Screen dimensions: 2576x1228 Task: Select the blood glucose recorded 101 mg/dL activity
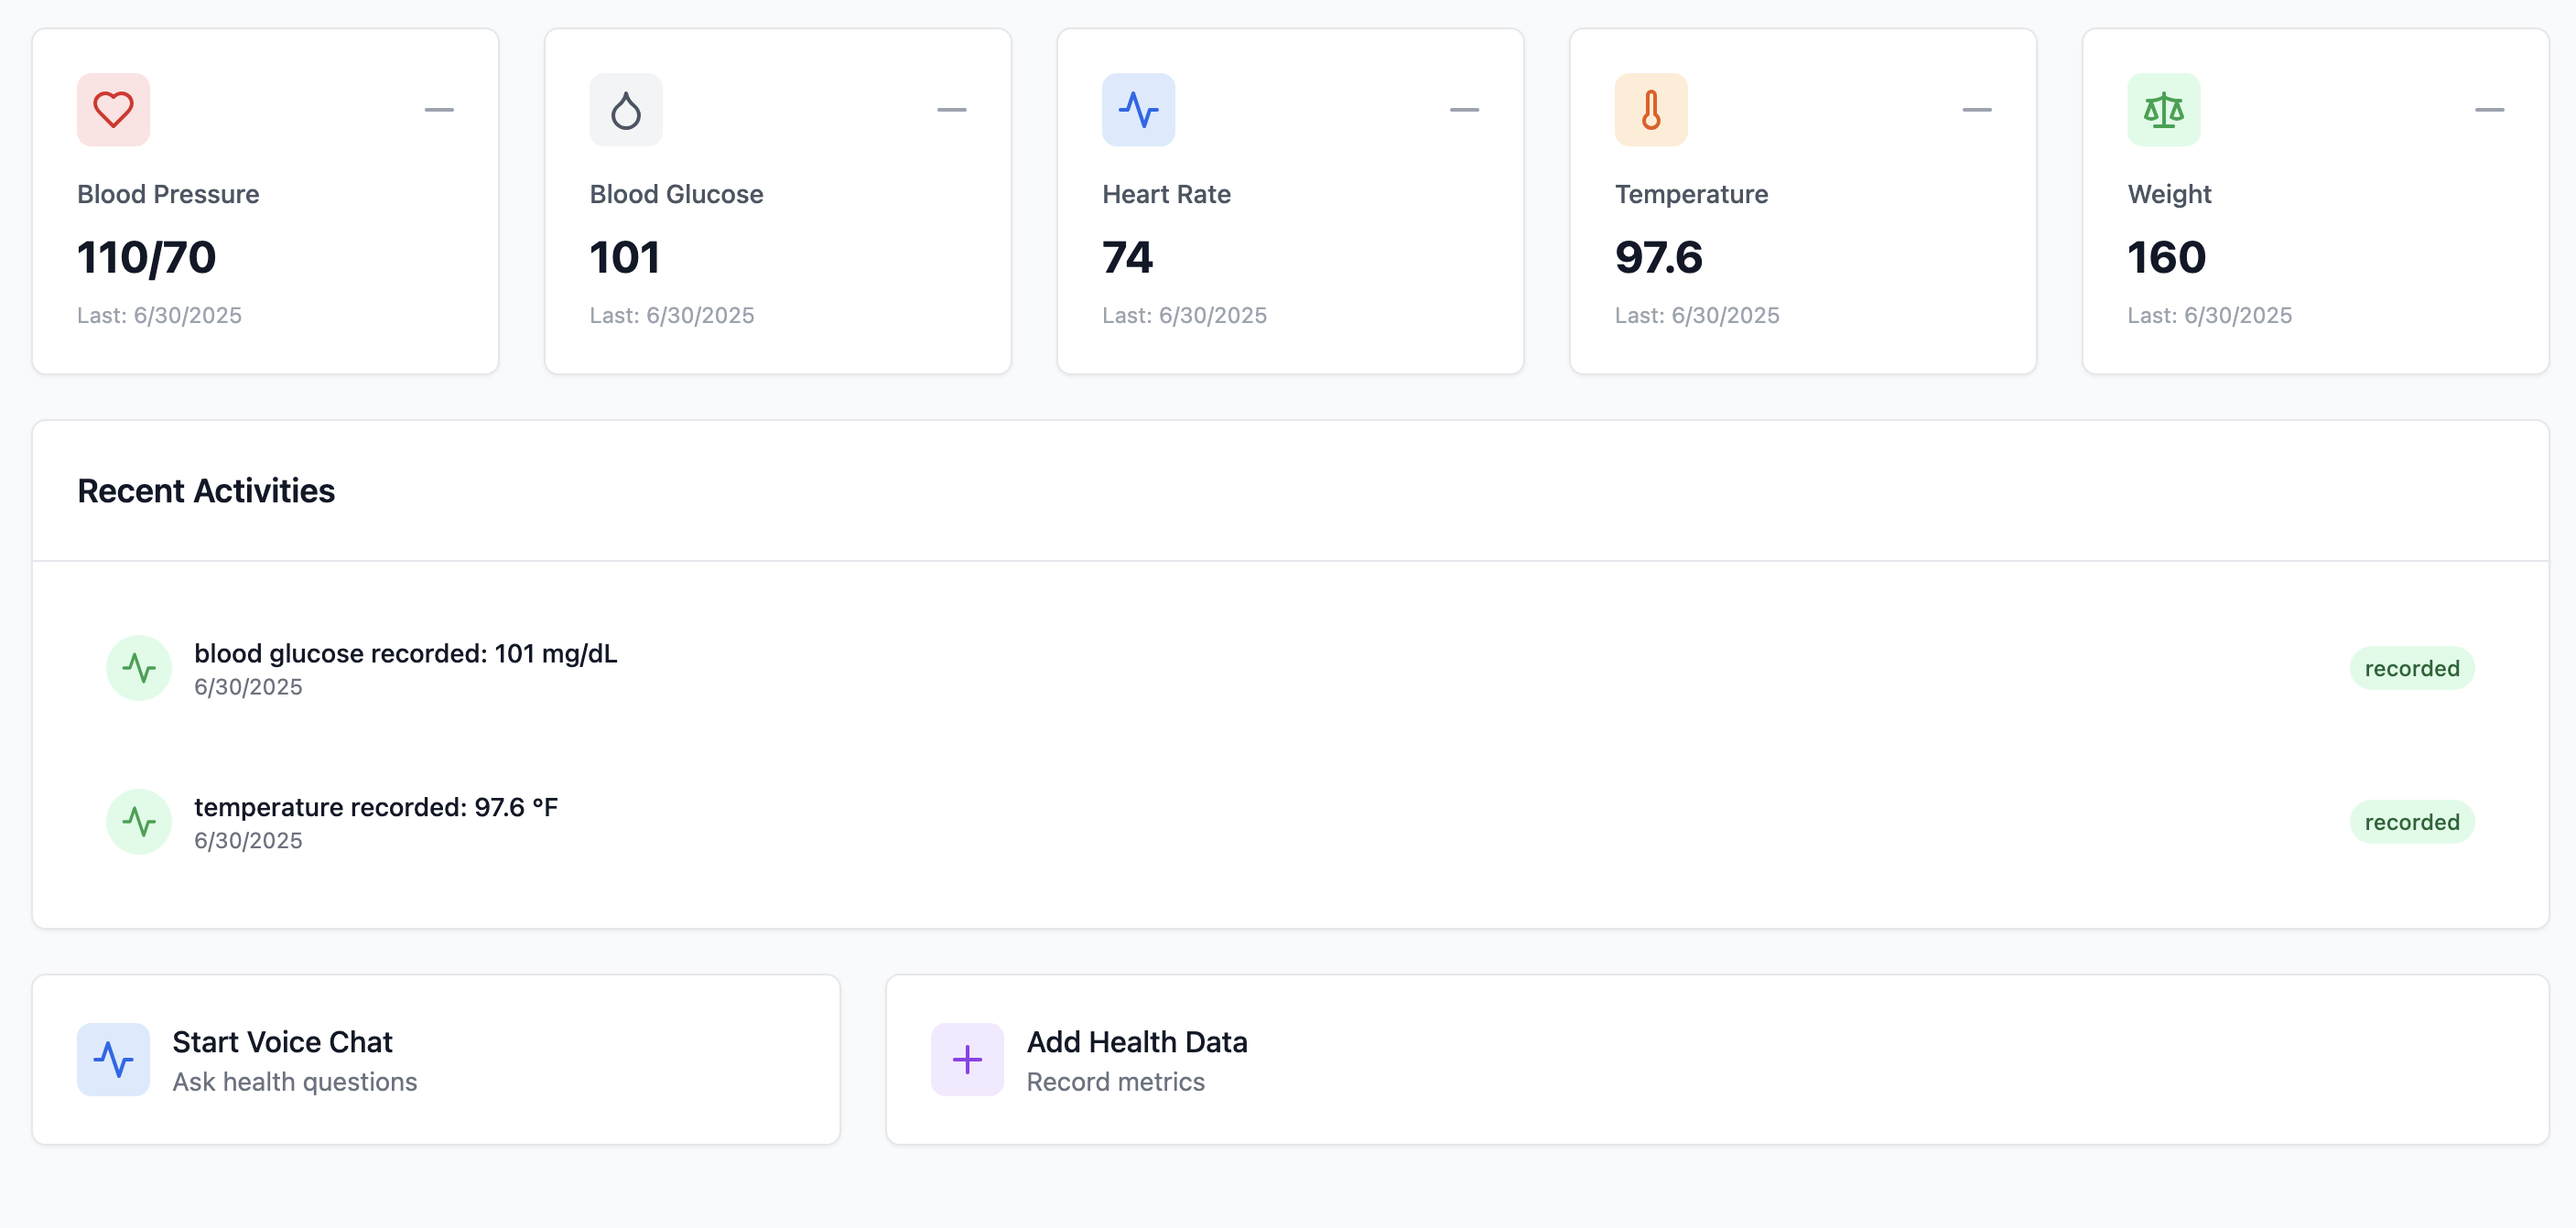click(405, 654)
